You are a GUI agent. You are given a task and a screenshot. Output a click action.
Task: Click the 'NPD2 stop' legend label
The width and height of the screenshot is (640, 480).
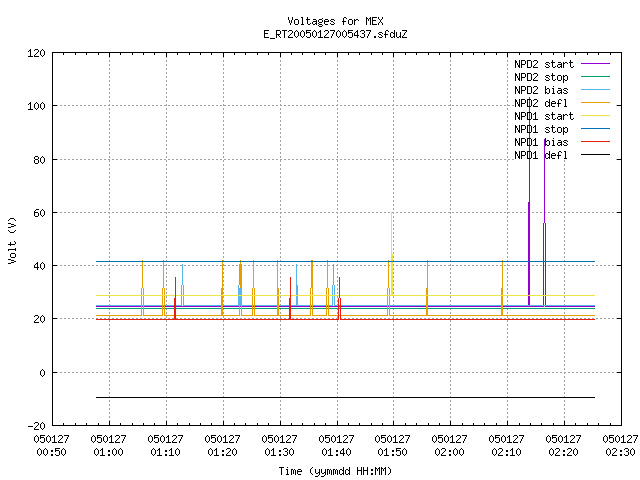coord(541,77)
